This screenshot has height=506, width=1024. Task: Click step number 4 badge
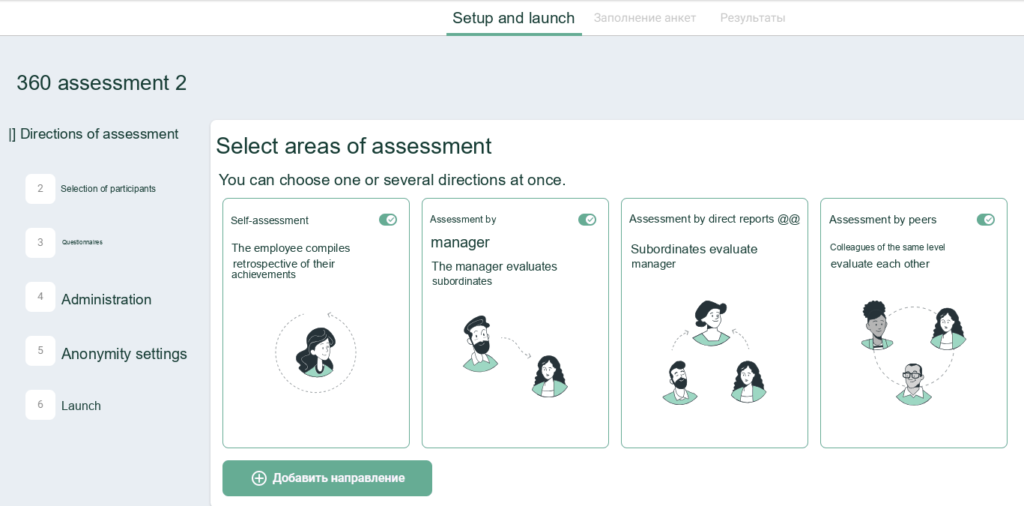point(40,296)
